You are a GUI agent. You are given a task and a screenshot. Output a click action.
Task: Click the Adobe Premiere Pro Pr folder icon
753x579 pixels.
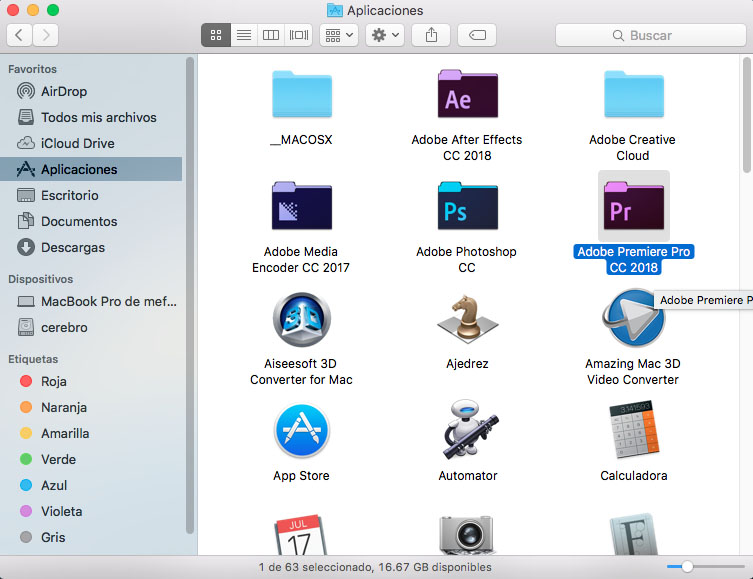(x=633, y=206)
